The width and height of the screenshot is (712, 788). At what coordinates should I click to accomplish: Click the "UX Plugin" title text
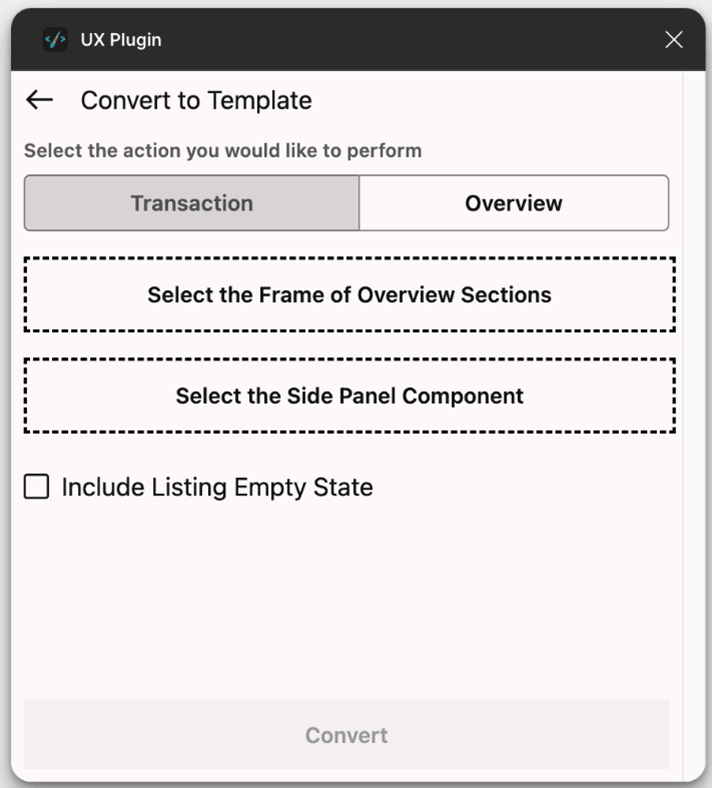pyautogui.click(x=121, y=40)
